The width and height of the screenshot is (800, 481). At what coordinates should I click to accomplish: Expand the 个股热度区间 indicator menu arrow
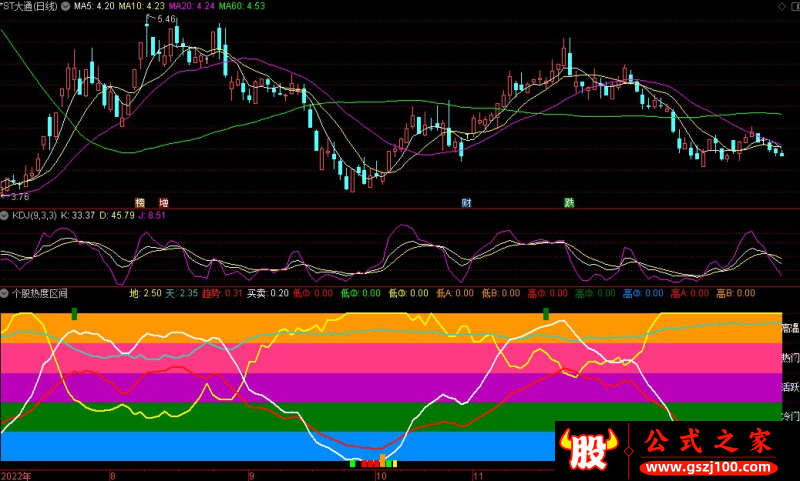(x=5, y=293)
